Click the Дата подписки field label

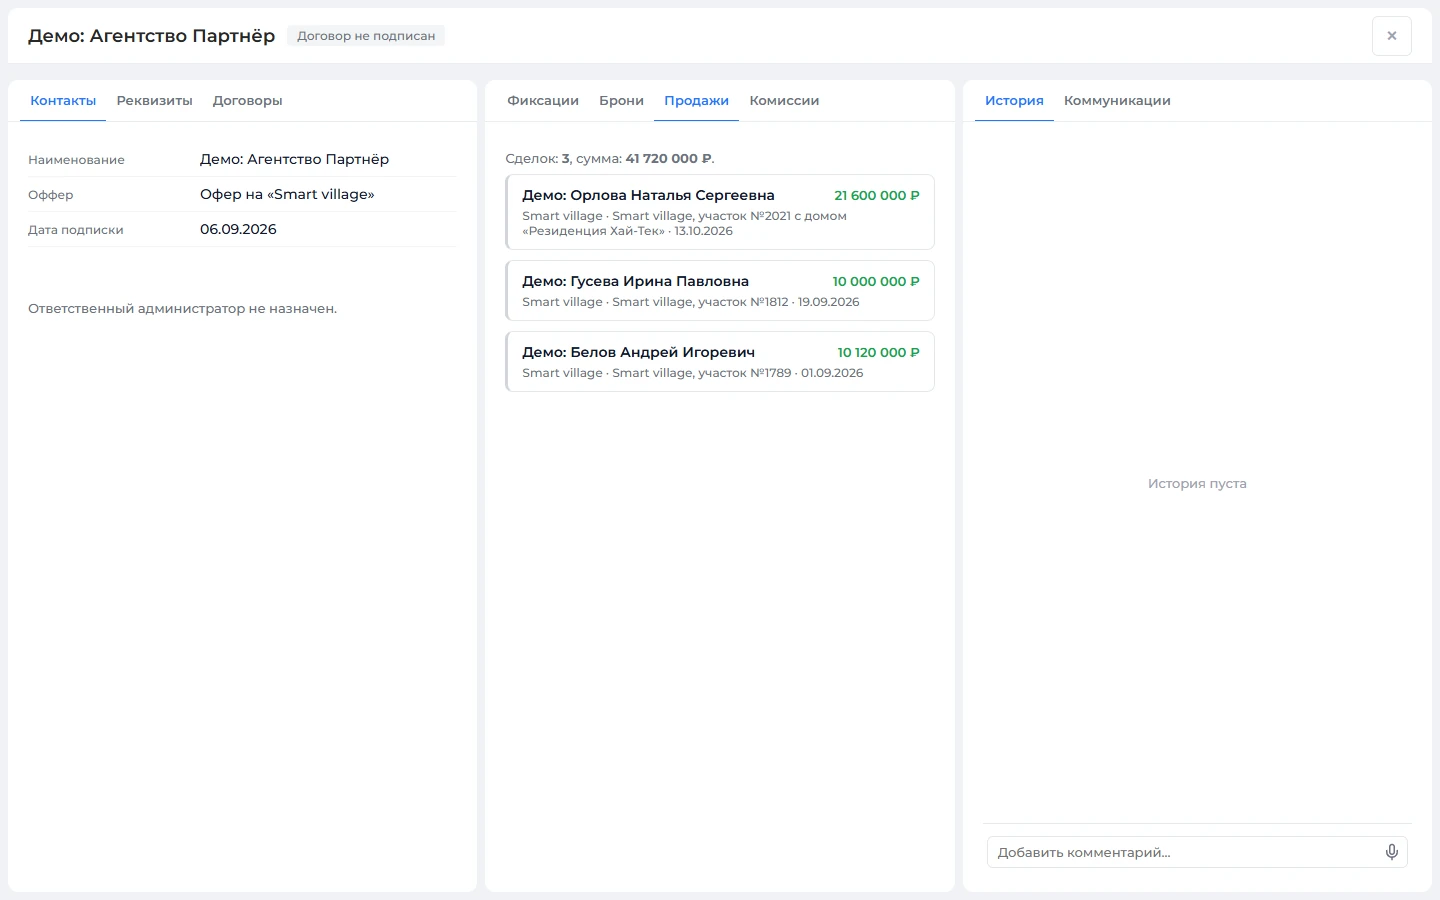[76, 230]
